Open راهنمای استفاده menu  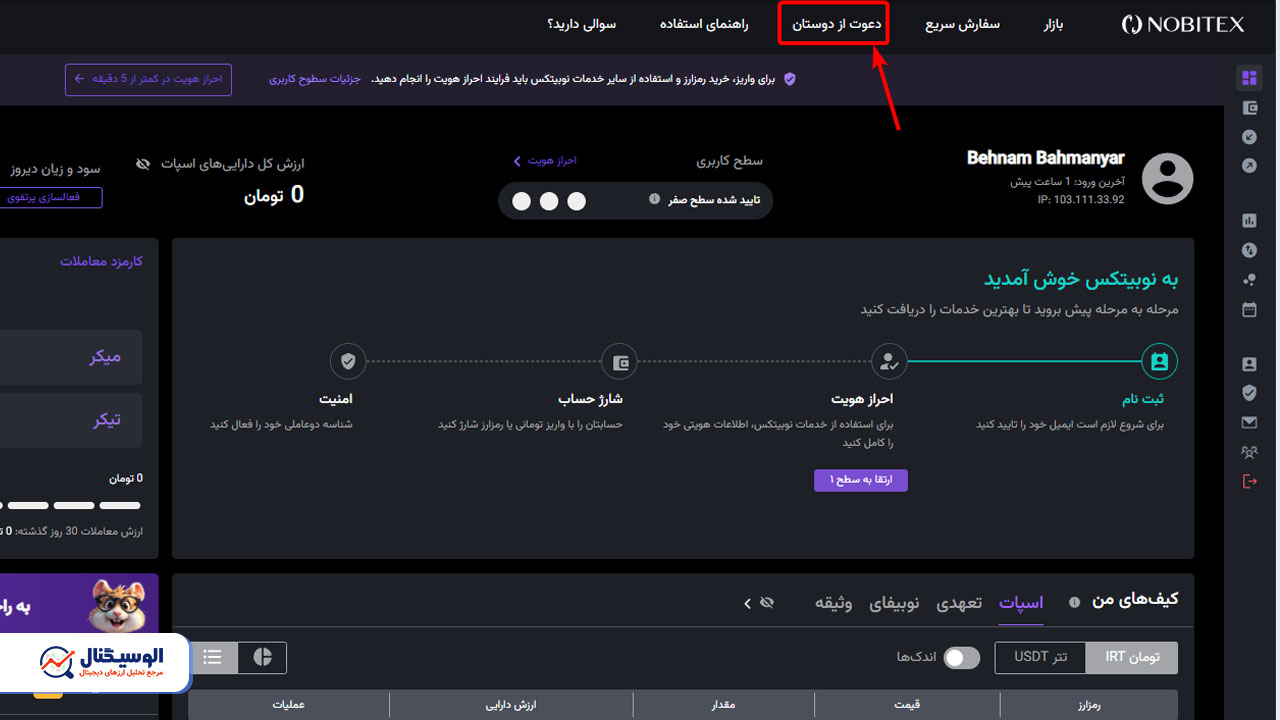coord(704,25)
